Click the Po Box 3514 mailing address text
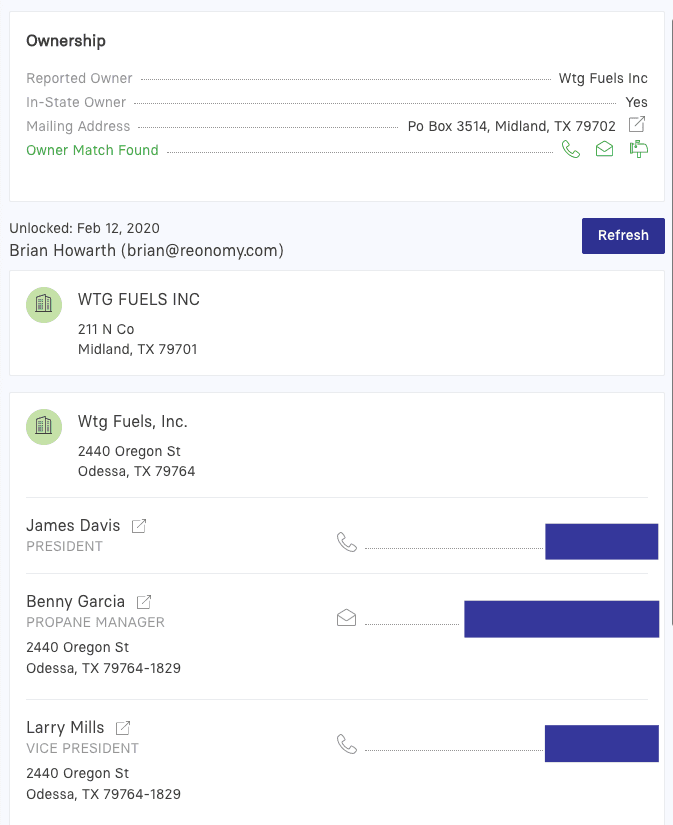 click(511, 126)
